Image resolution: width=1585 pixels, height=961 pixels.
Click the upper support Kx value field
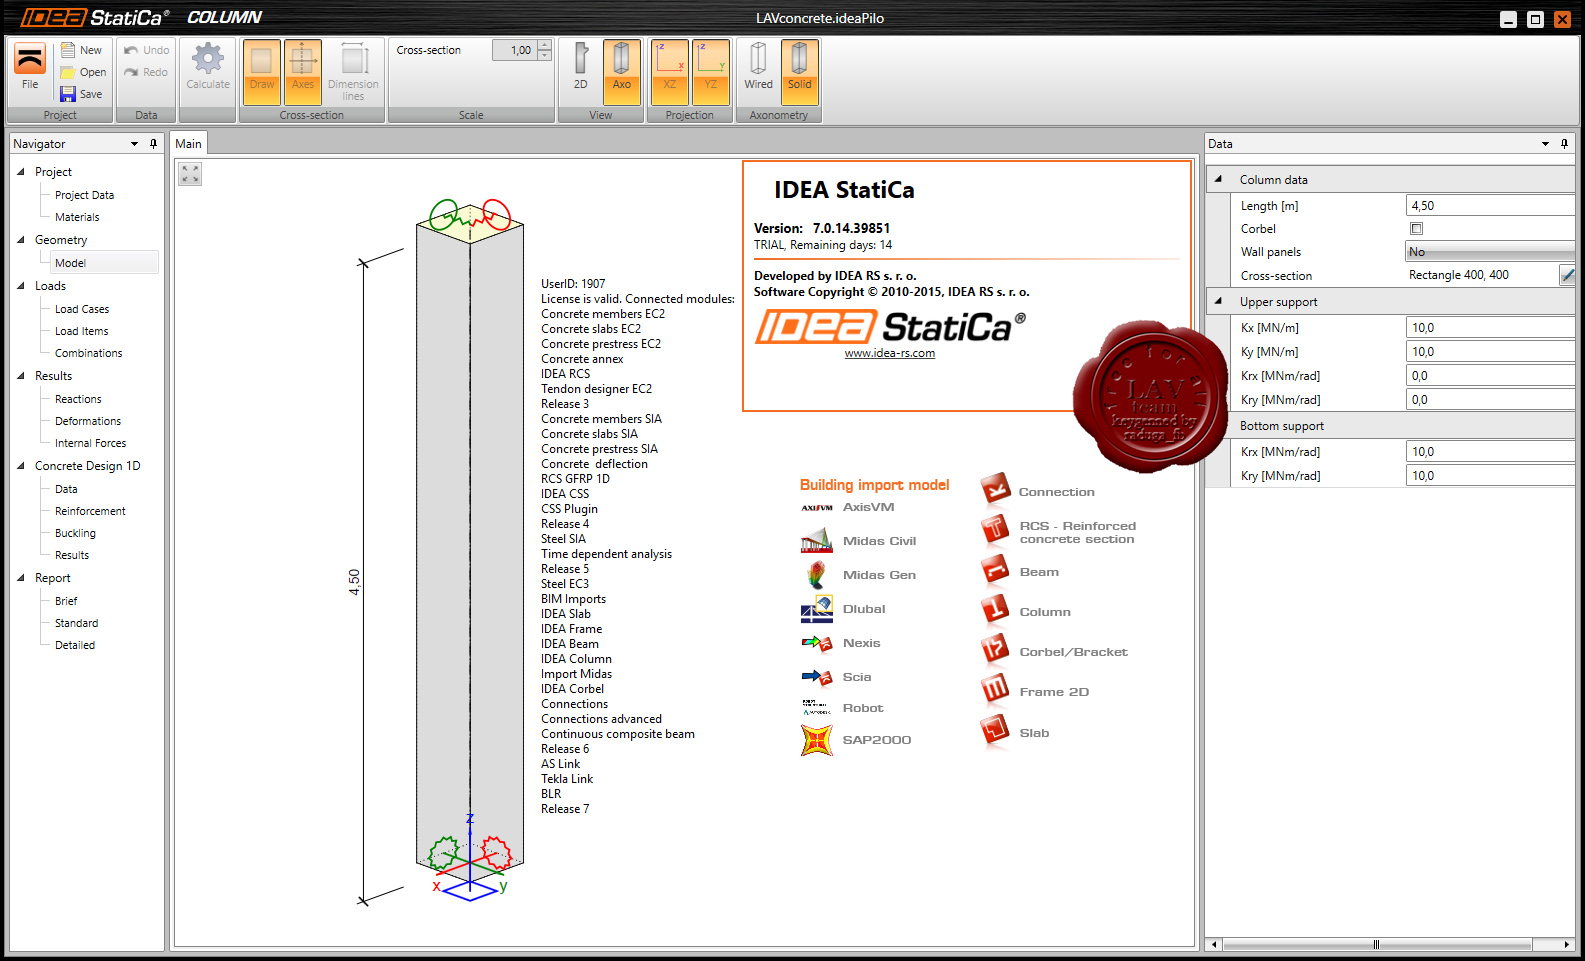pos(1490,328)
